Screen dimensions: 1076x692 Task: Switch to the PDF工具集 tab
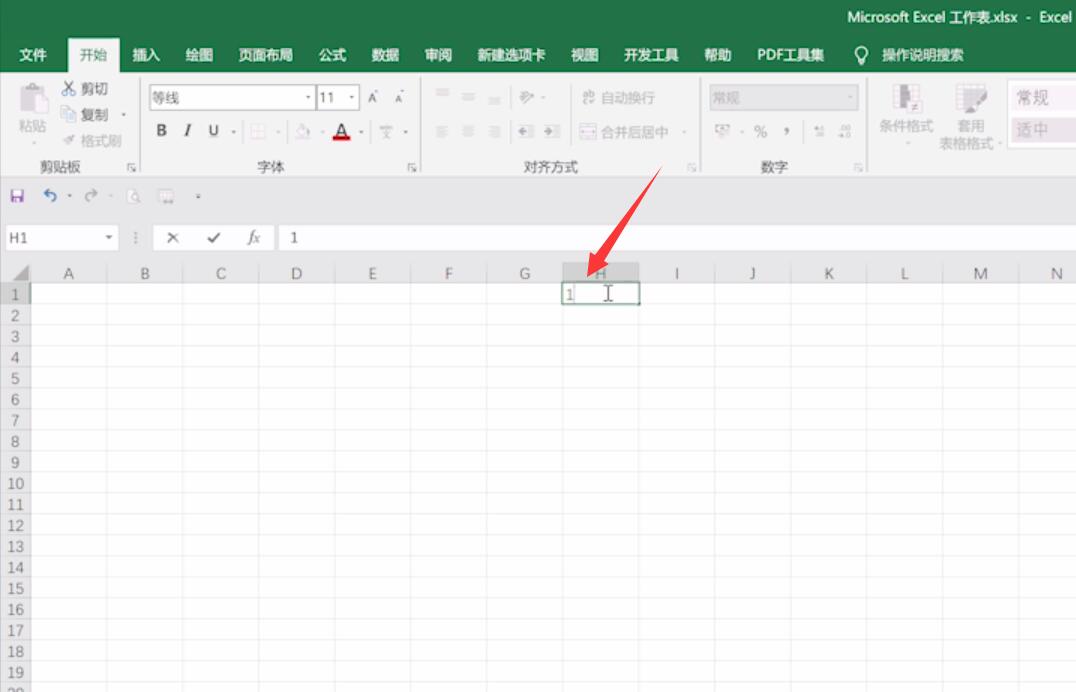point(791,55)
